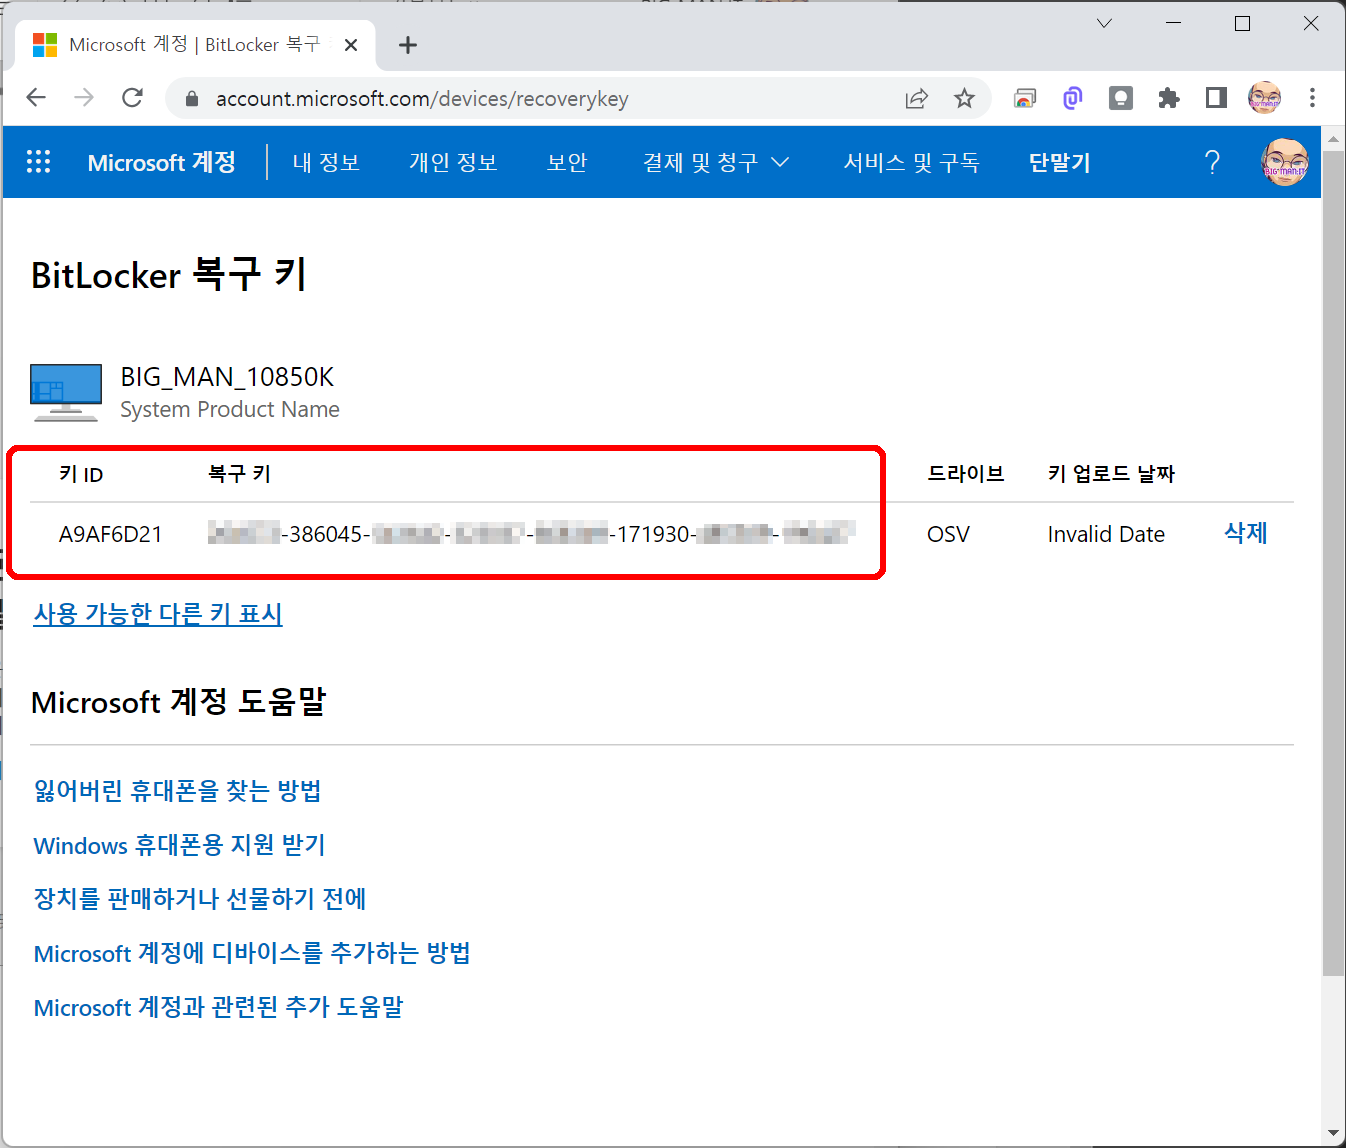The height and width of the screenshot is (1148, 1346).
Task: Go to Microsoft 계정 home
Action: [162, 162]
